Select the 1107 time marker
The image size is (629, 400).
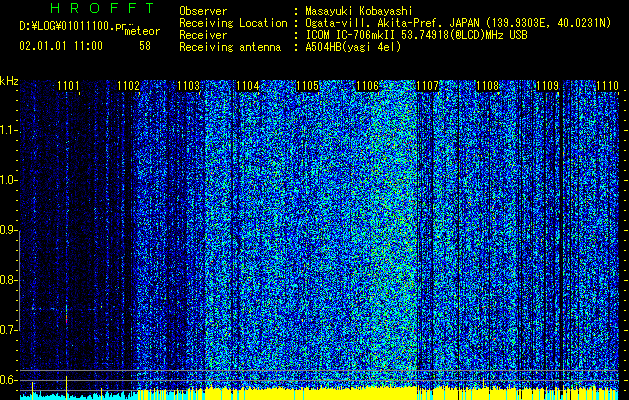428,86
